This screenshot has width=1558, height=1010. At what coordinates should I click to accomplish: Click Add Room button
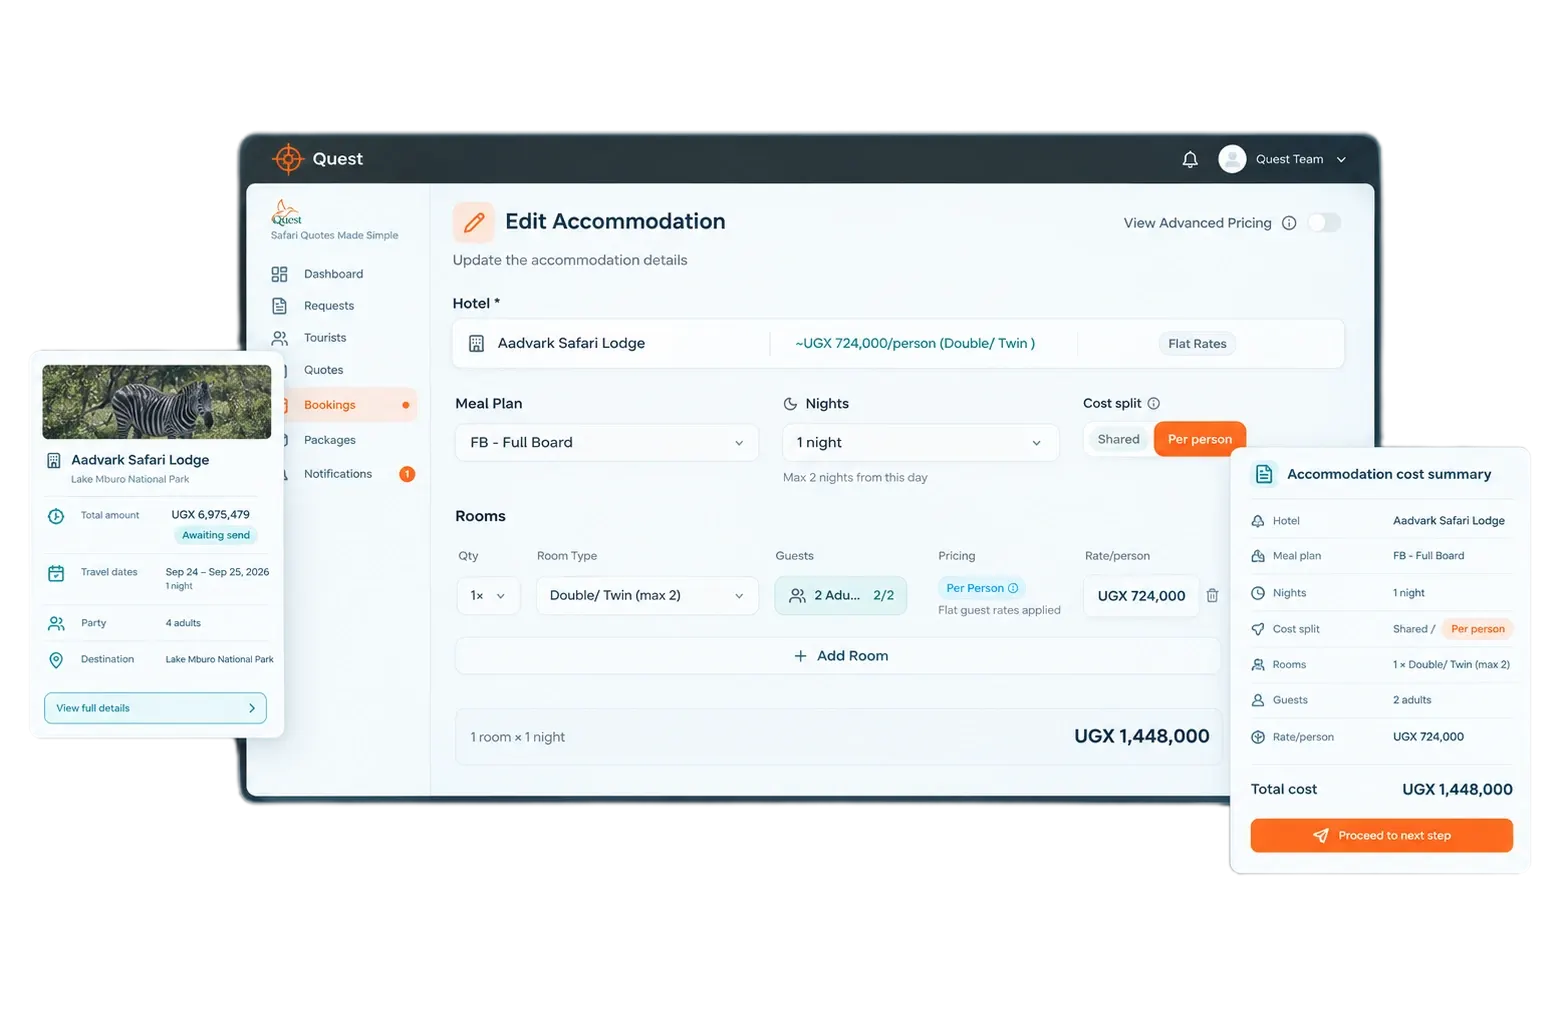[838, 656]
